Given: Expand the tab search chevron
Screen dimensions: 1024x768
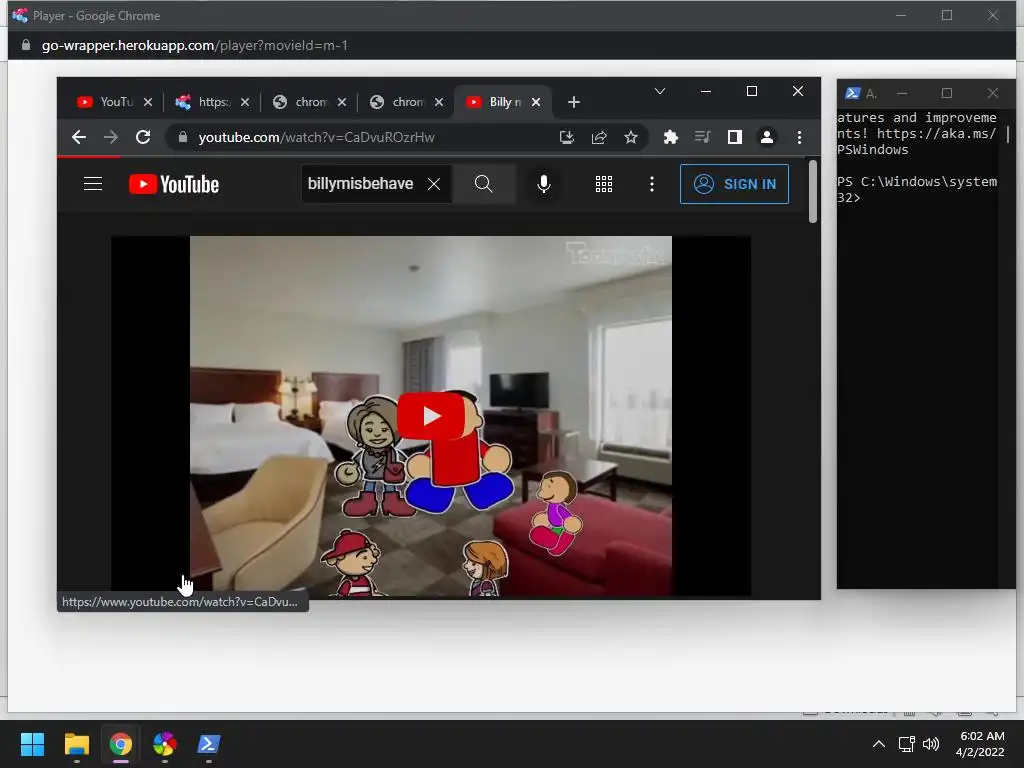Looking at the screenshot, I should coord(660,91).
